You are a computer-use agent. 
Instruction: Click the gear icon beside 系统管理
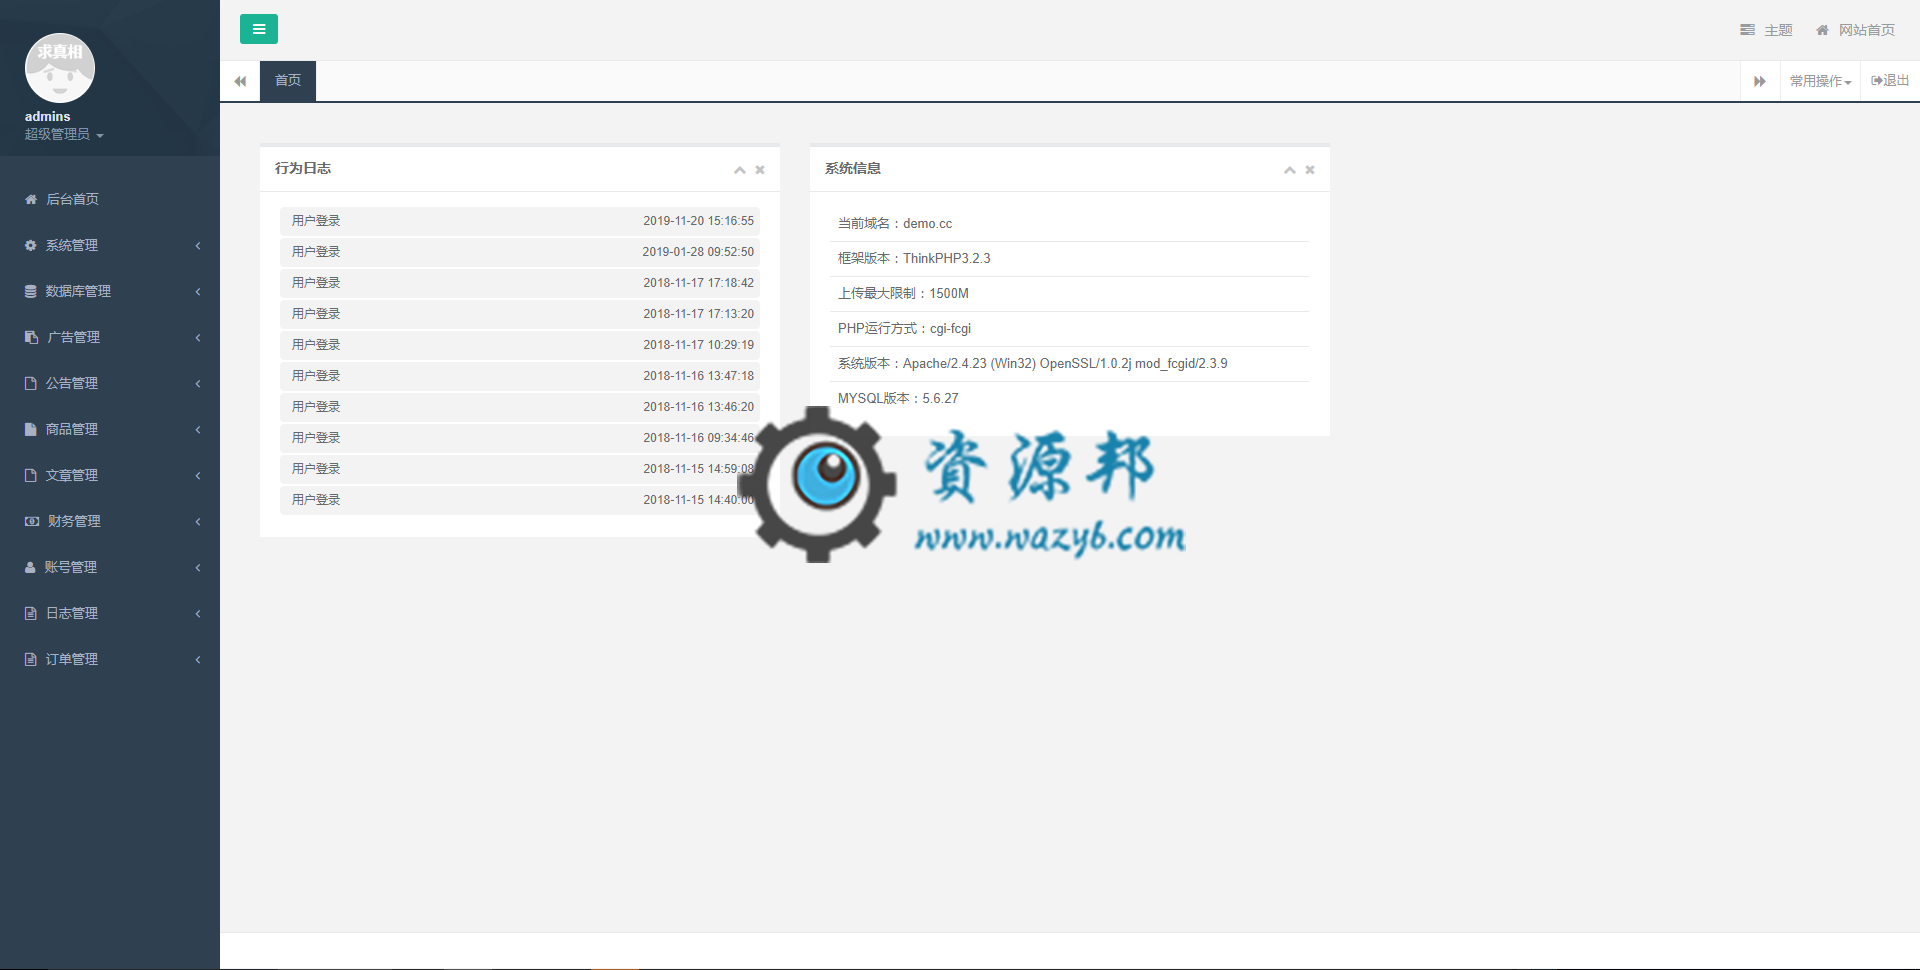tap(31, 245)
